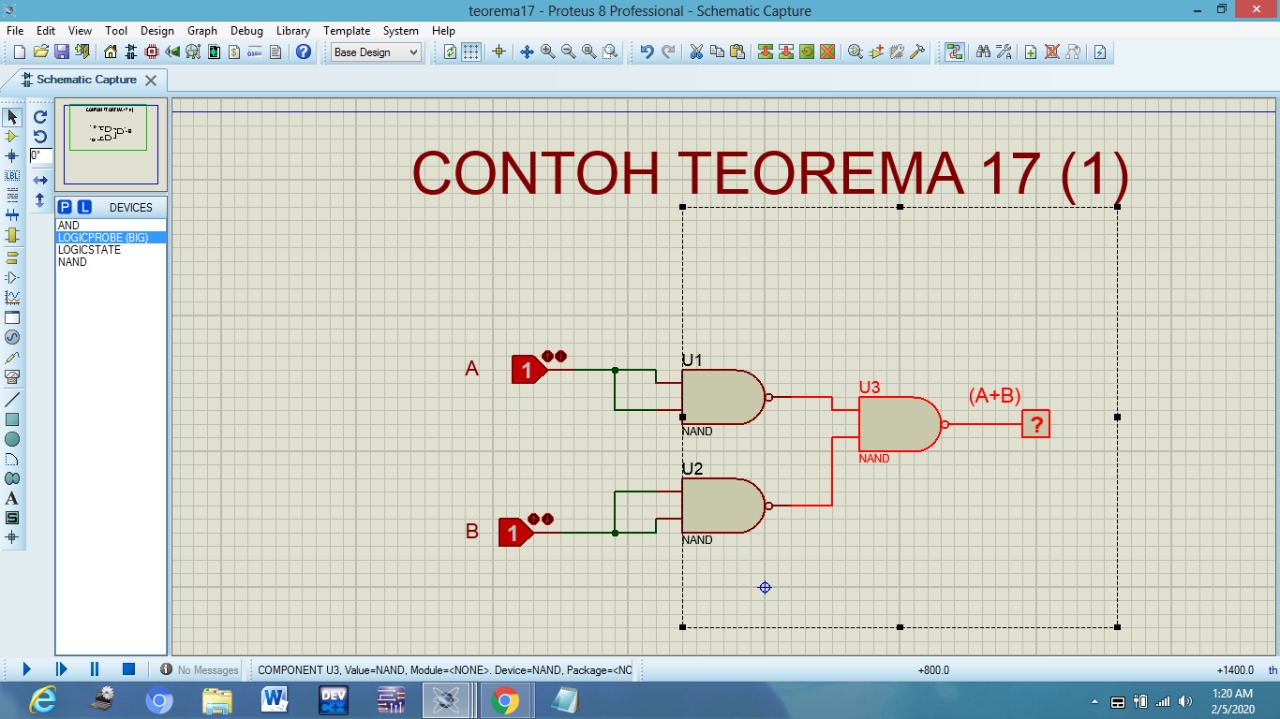Open the File menu
Screen dimensions: 1280x719
click(15, 31)
